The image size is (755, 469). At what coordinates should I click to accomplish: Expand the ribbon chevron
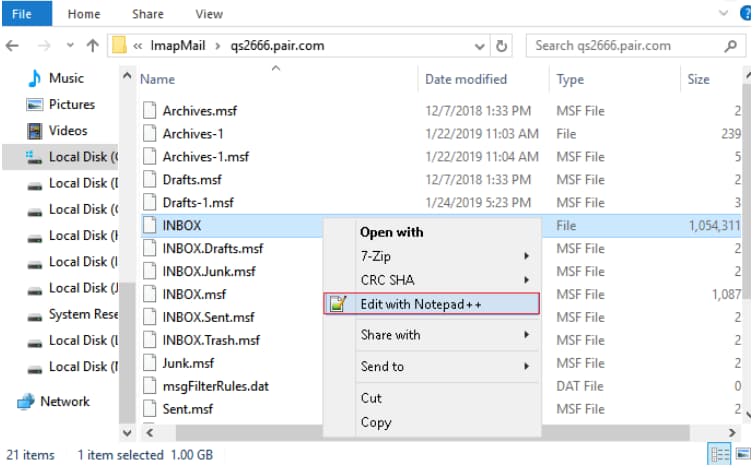(723, 13)
